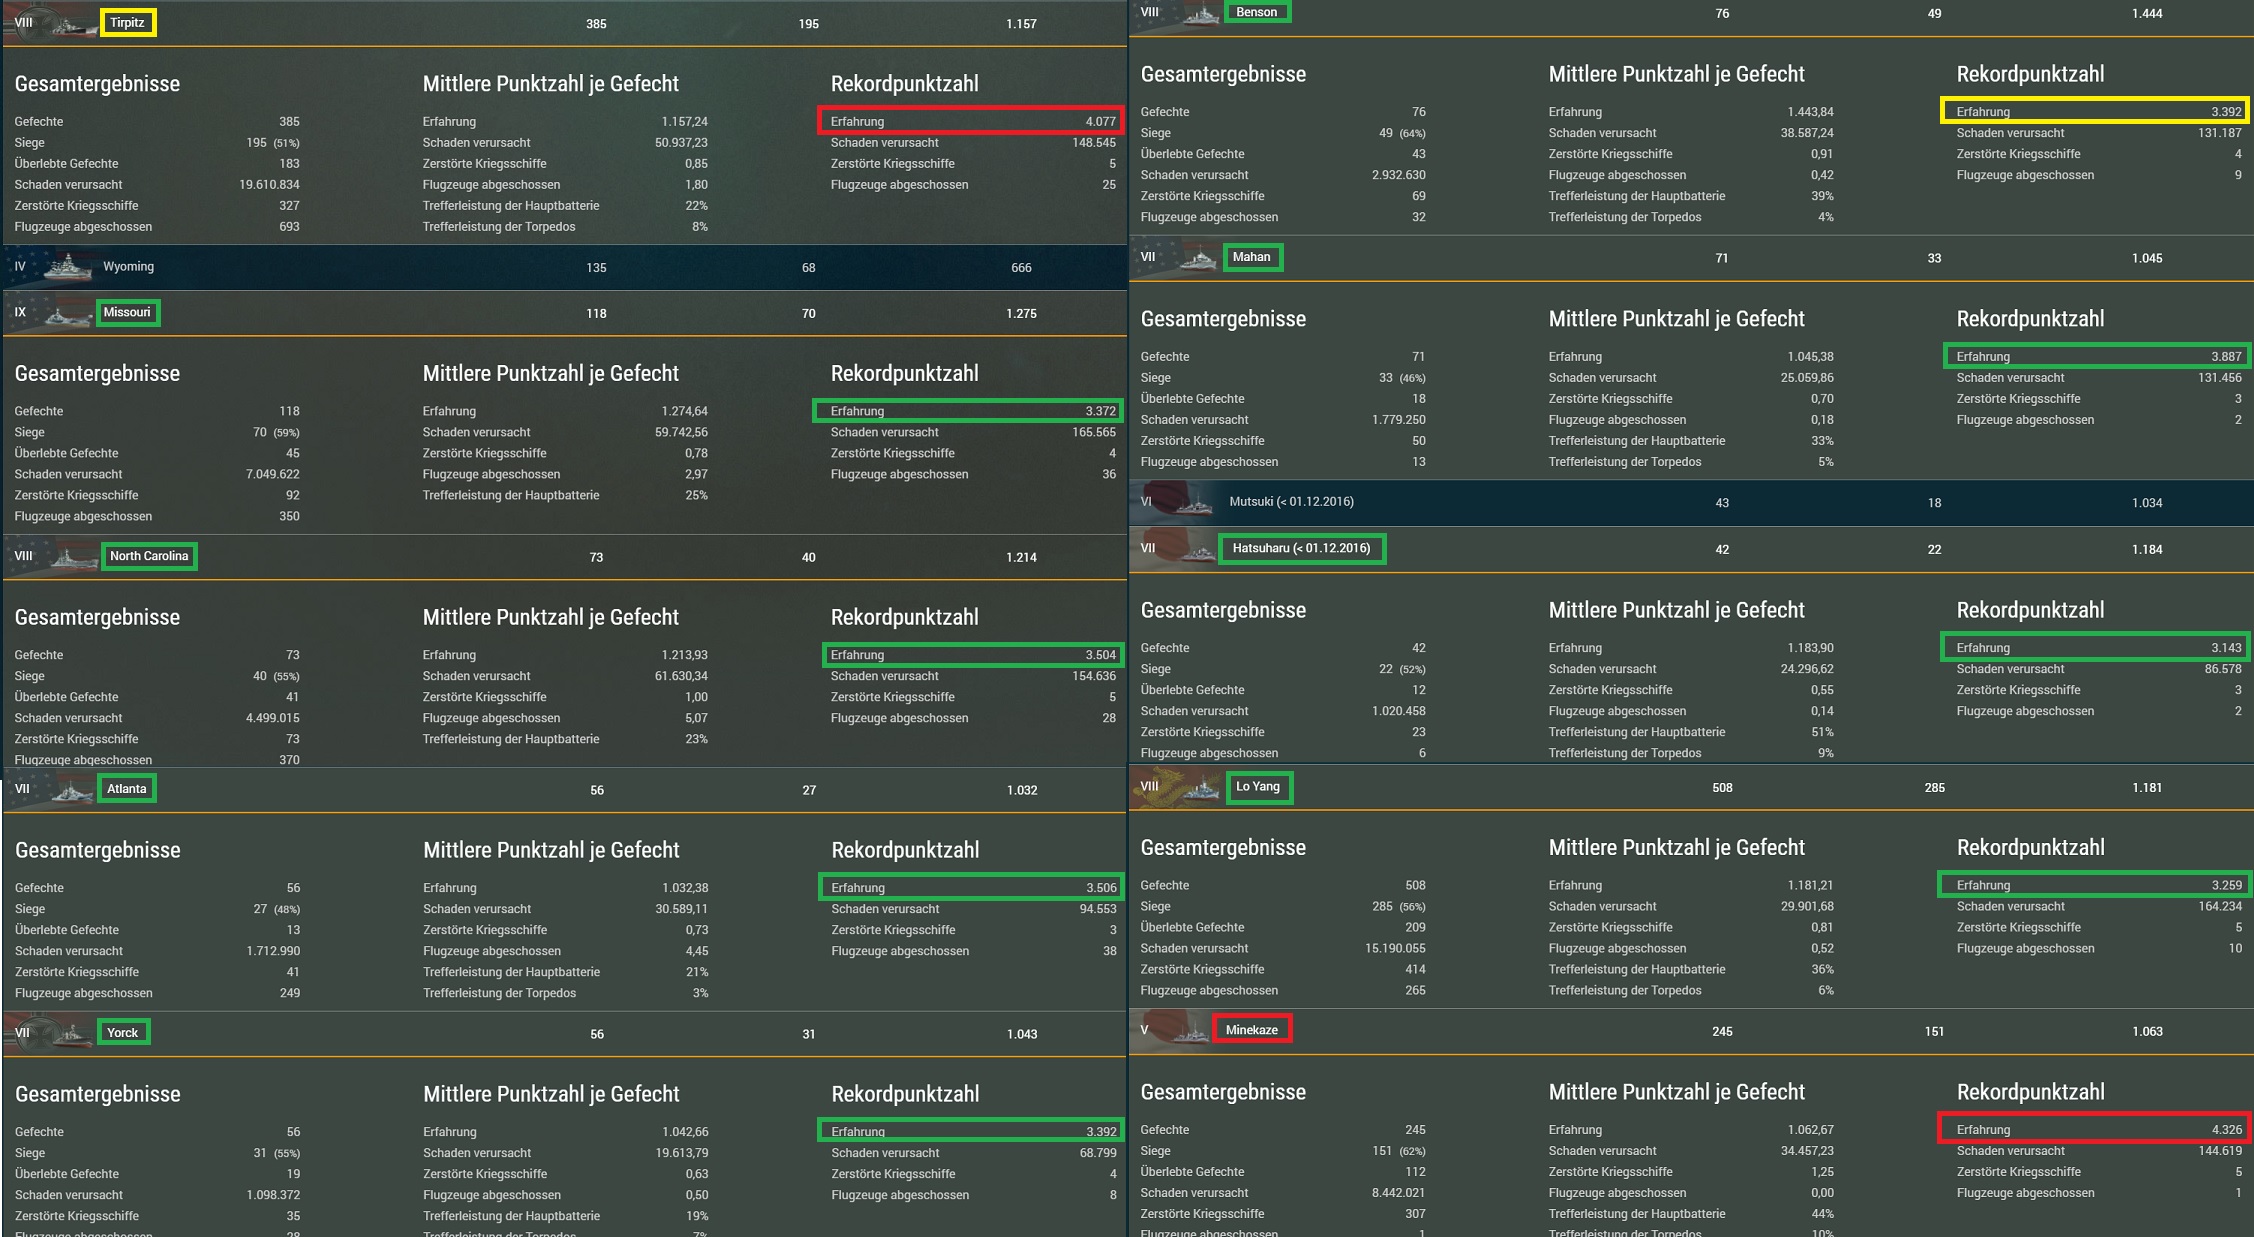Select the Minekaze ship name

pyautogui.click(x=1251, y=1030)
